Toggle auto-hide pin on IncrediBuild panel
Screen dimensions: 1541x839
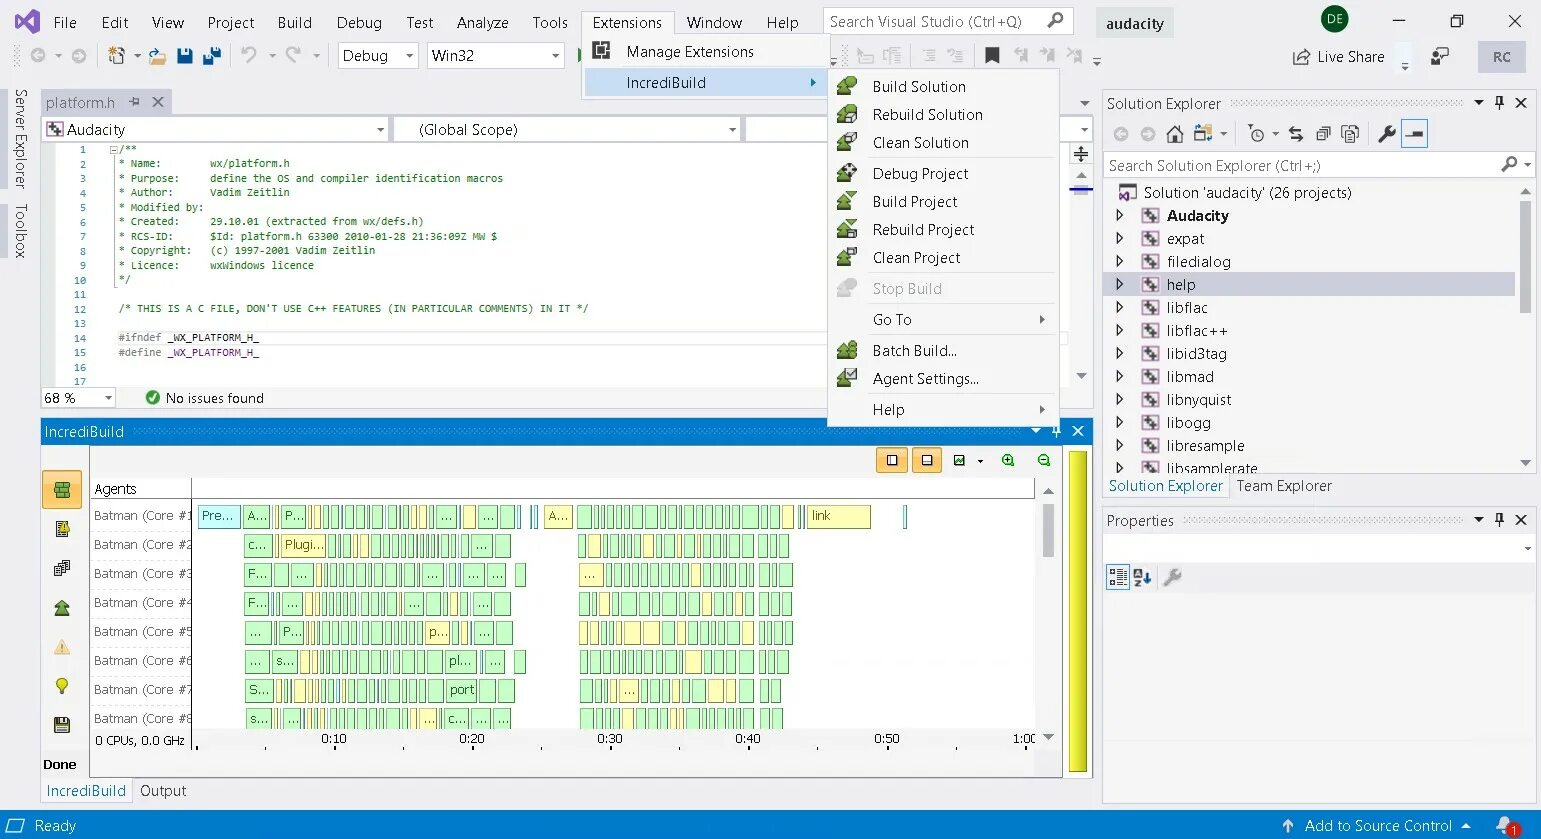pos(1056,431)
